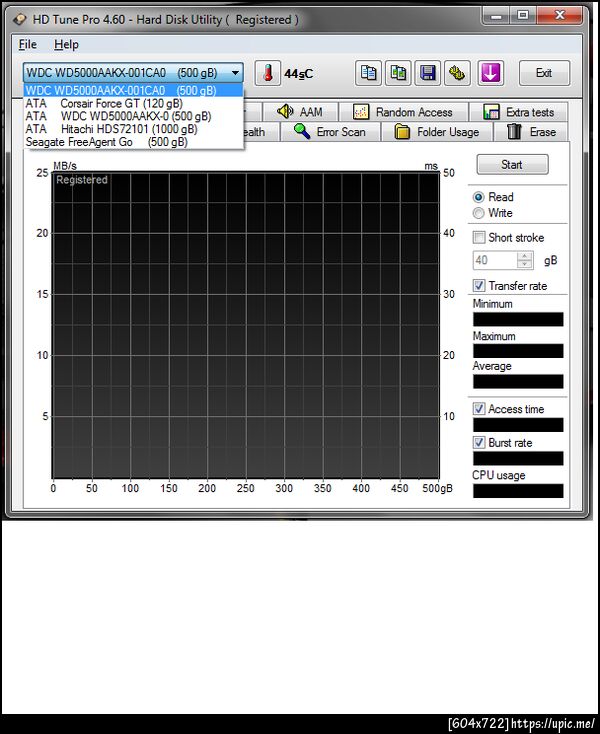Click the Start benchmark button

(x=512, y=165)
